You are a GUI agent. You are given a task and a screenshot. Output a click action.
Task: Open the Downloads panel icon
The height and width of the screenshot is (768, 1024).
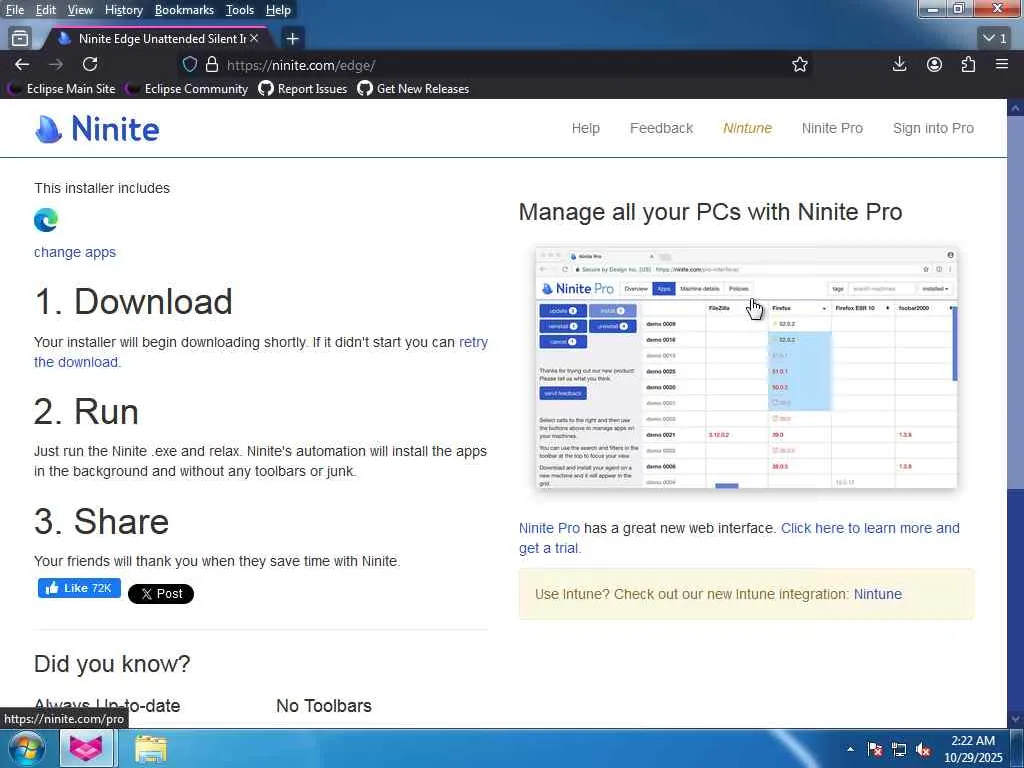click(x=899, y=64)
